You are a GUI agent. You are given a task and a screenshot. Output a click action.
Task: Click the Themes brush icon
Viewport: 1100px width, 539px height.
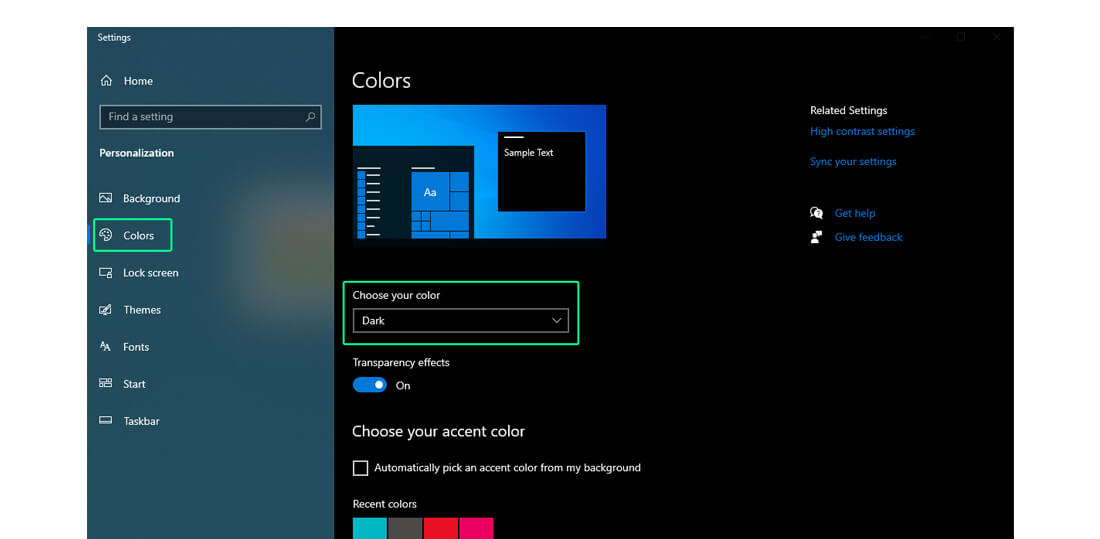coord(105,310)
